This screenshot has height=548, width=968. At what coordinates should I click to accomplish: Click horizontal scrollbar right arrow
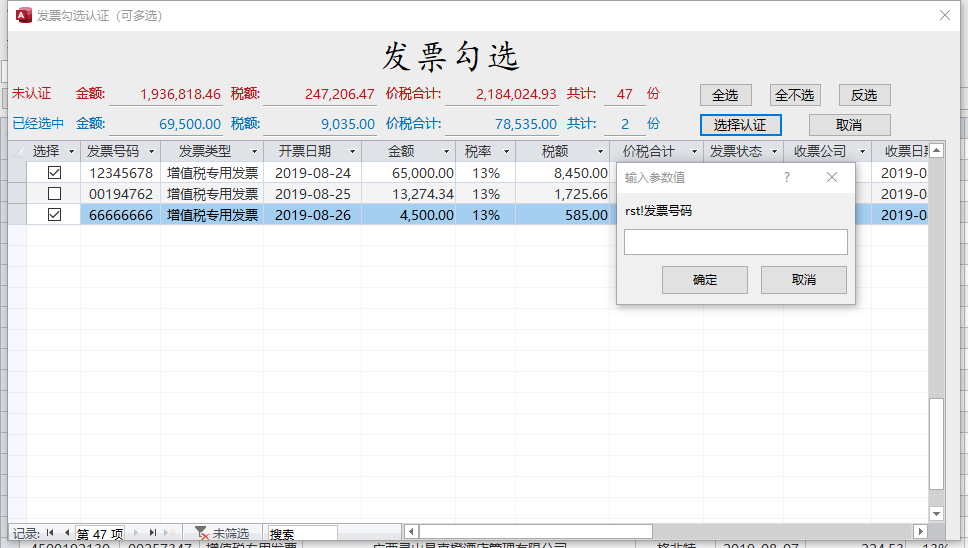click(x=920, y=531)
